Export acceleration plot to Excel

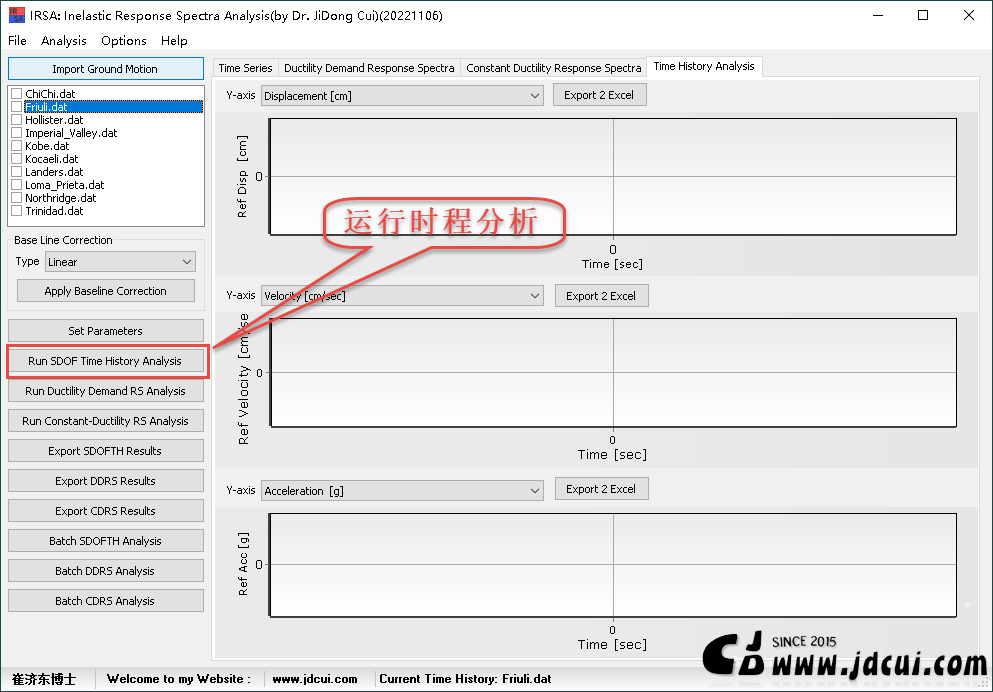[602, 489]
